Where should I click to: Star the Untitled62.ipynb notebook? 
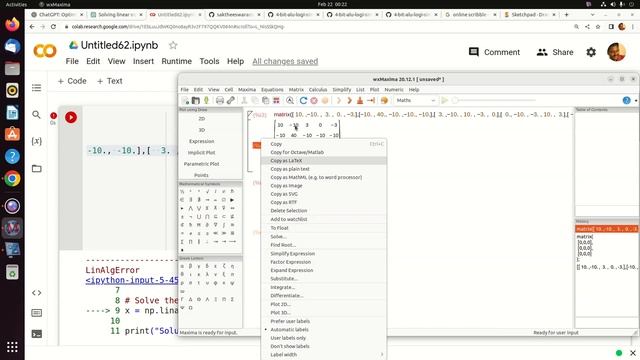pyautogui.click(x=173, y=45)
